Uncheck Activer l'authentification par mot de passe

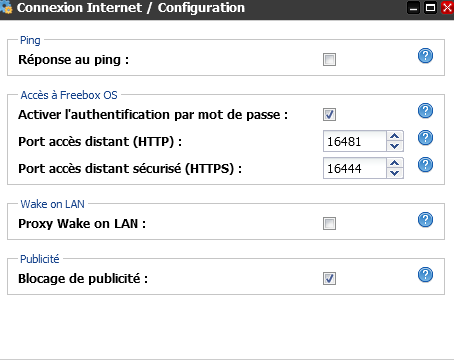point(329,115)
